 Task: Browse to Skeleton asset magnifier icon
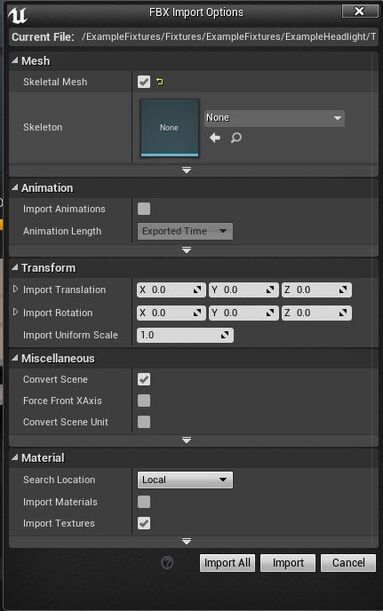click(x=236, y=138)
